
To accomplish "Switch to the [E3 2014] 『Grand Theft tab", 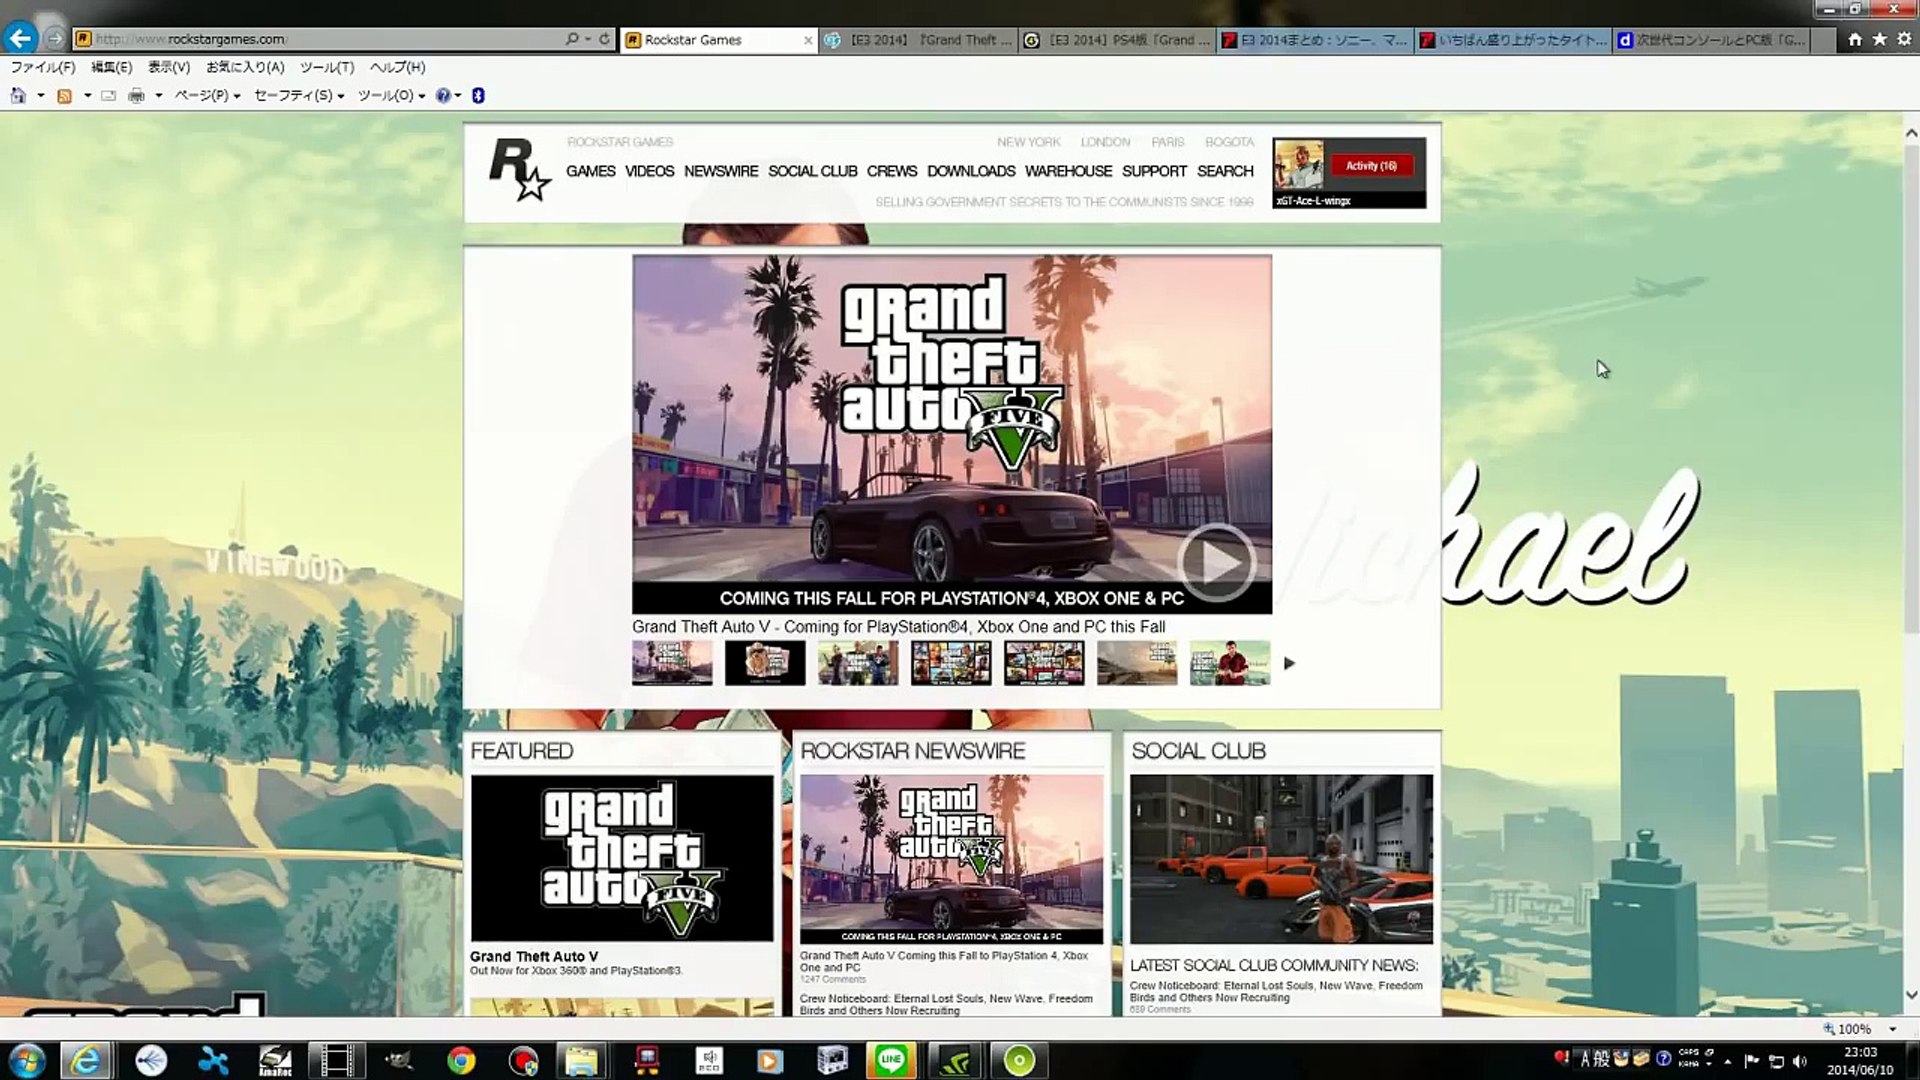I will click(x=918, y=40).
